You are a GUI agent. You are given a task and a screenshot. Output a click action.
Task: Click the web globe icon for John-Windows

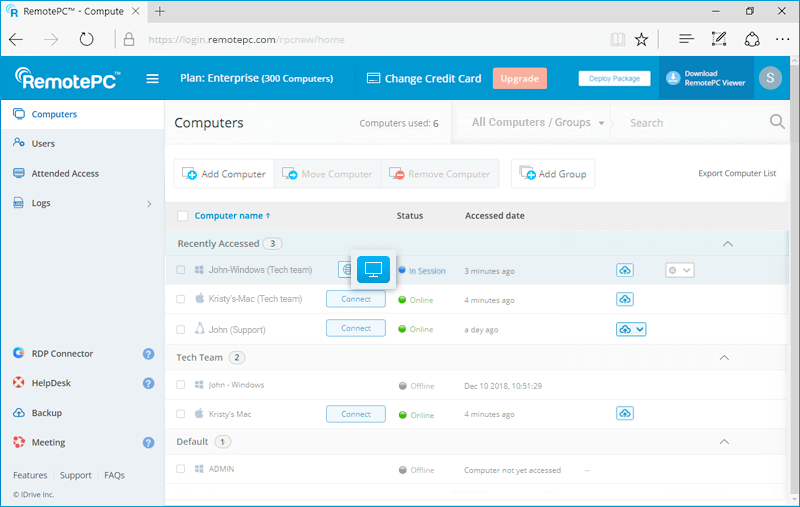click(345, 269)
